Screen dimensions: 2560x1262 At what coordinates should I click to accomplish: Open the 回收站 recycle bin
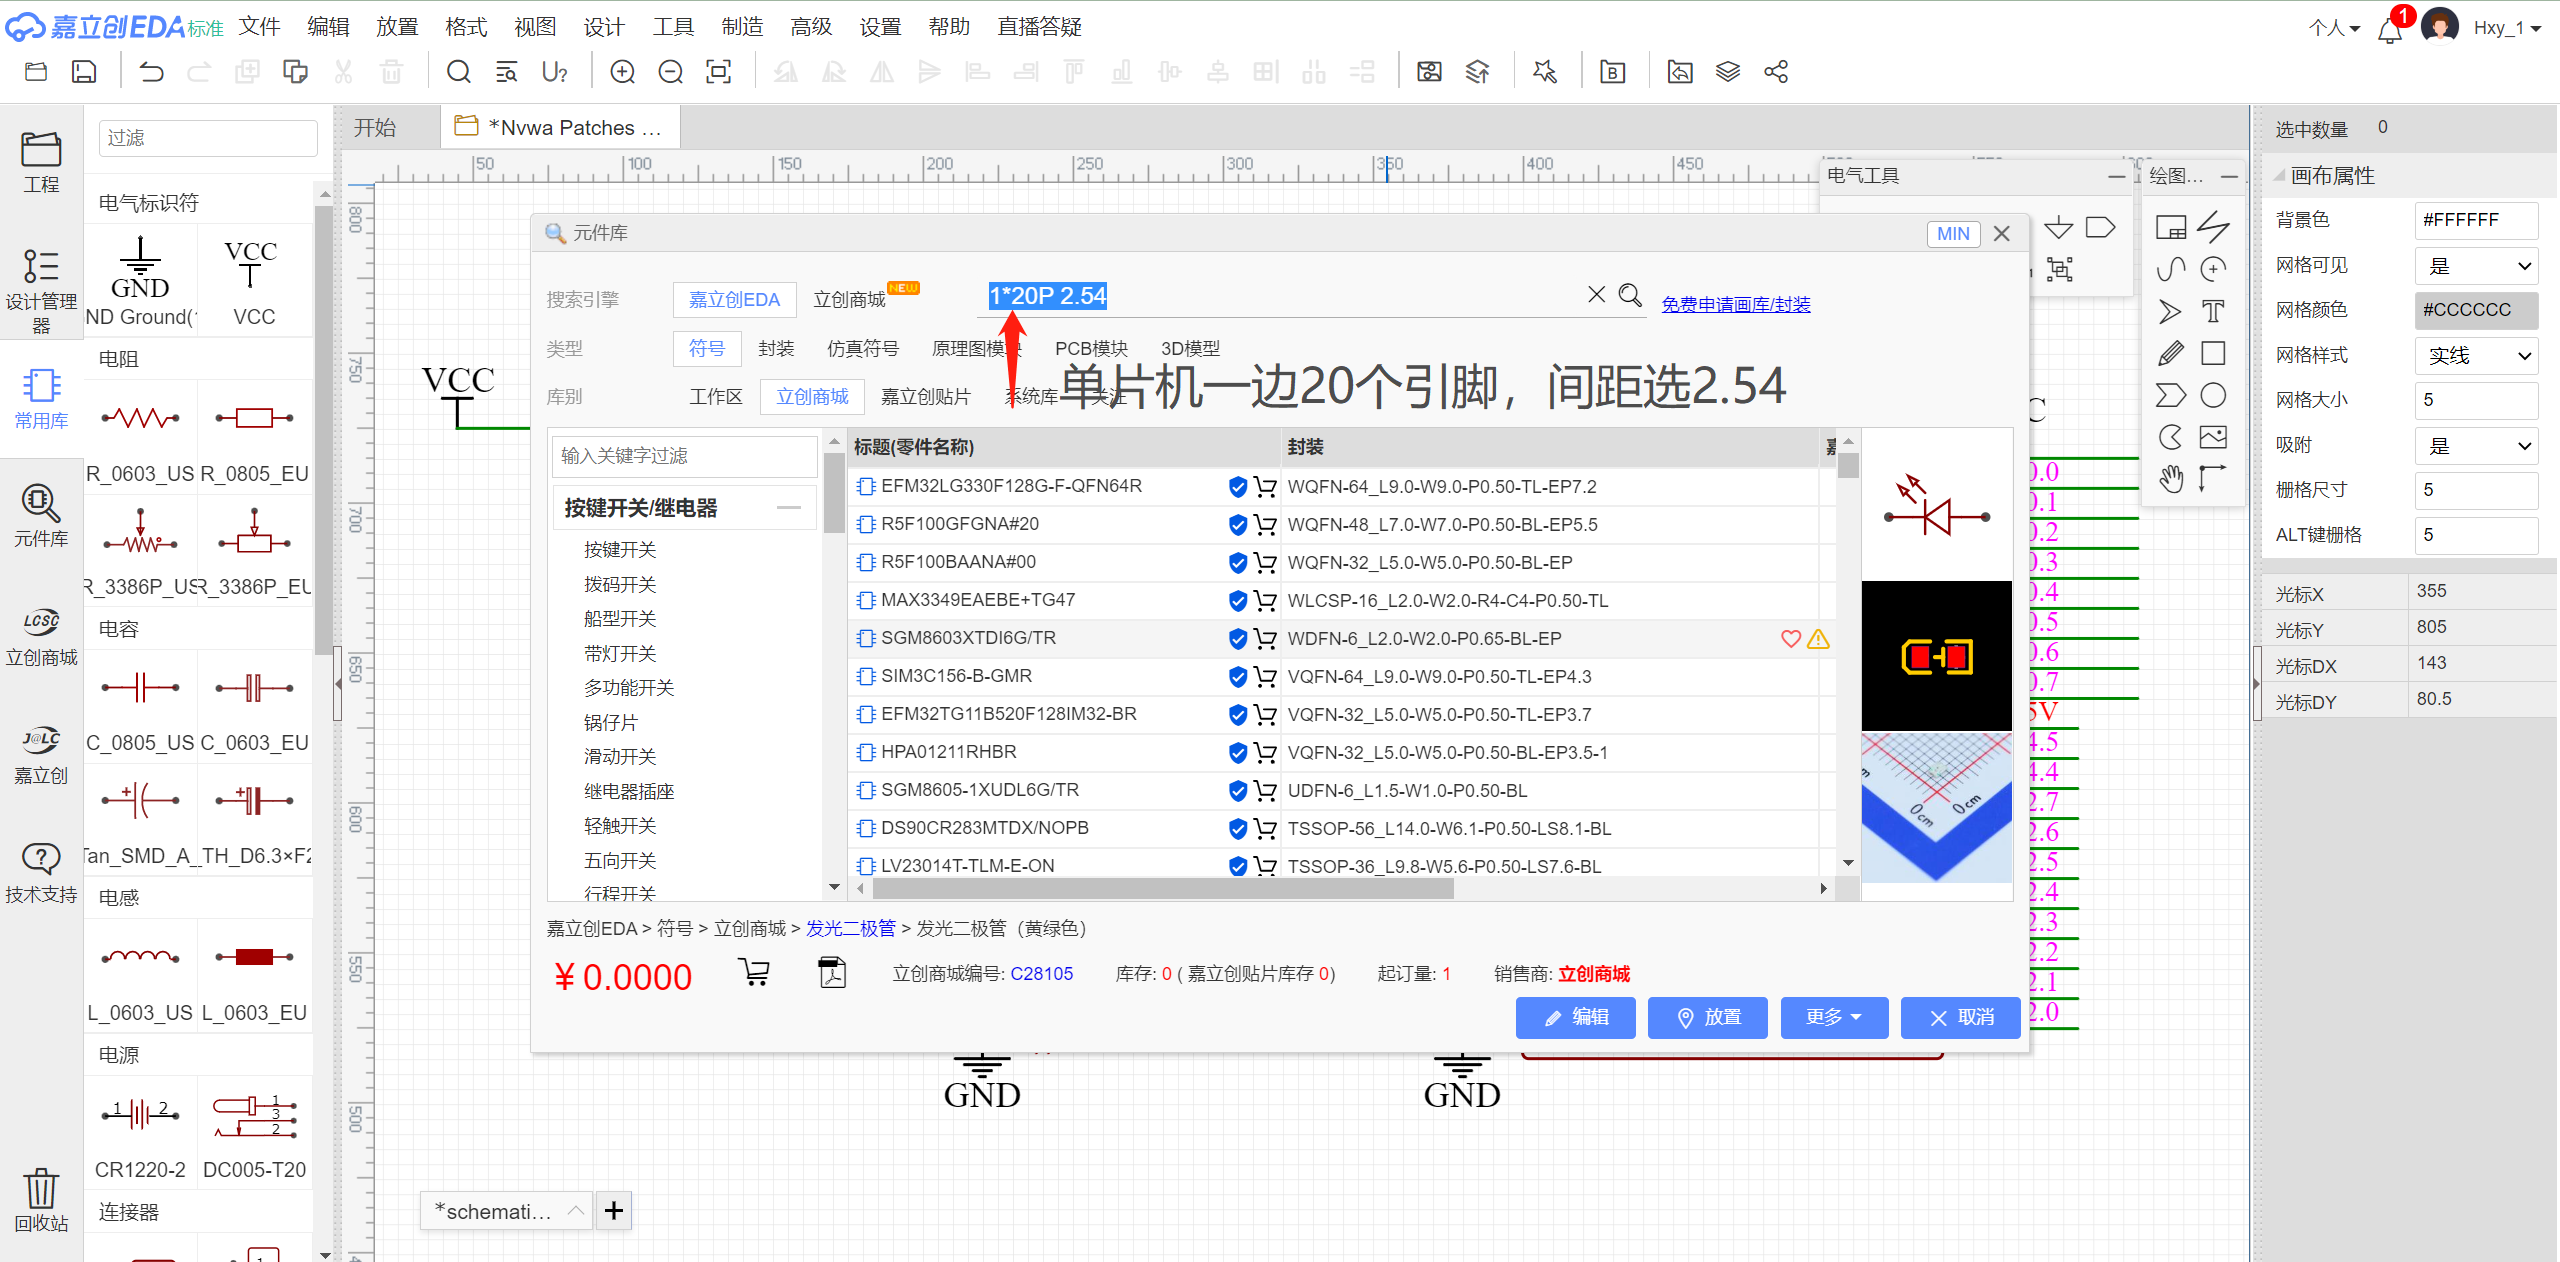41,1199
